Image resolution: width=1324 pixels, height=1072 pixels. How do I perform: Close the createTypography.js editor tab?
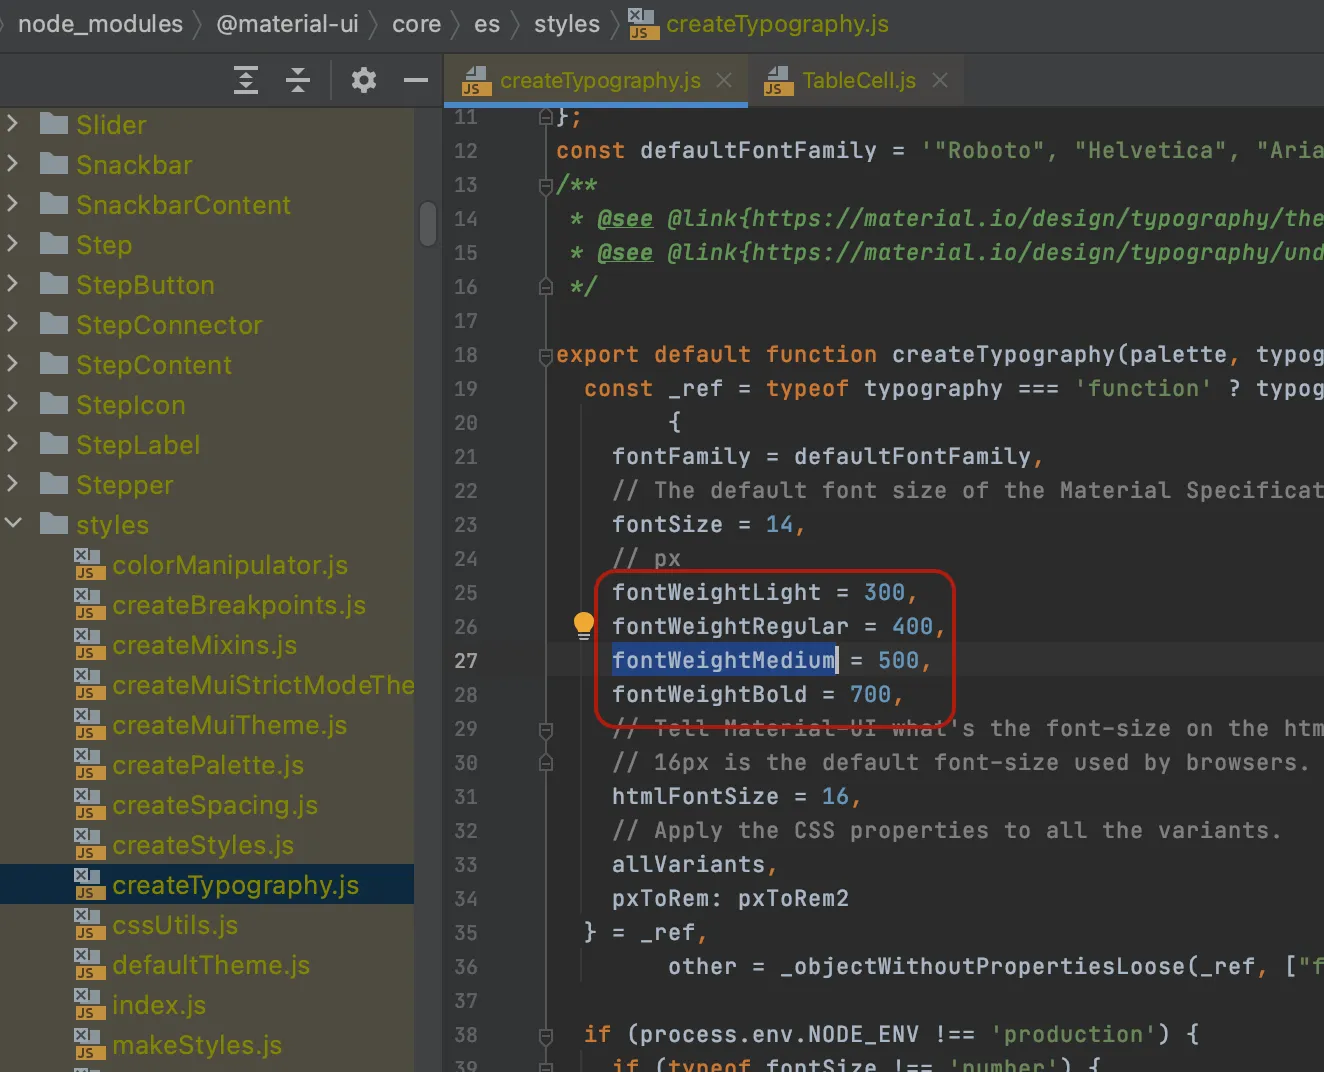coord(724,80)
